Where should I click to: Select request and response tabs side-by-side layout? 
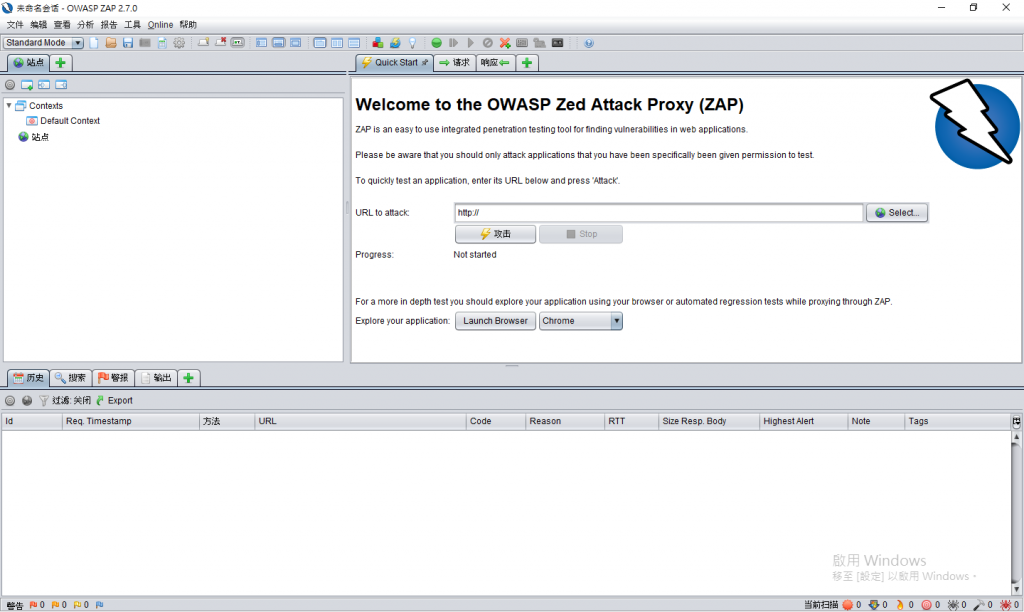[x=320, y=43]
